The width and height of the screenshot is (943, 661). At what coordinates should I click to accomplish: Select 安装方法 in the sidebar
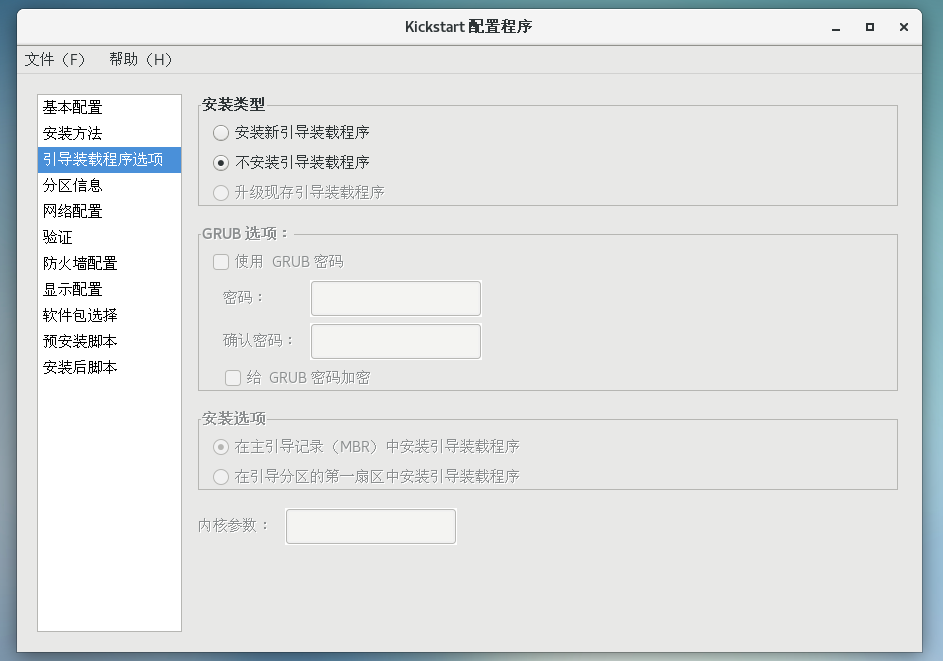(109, 134)
